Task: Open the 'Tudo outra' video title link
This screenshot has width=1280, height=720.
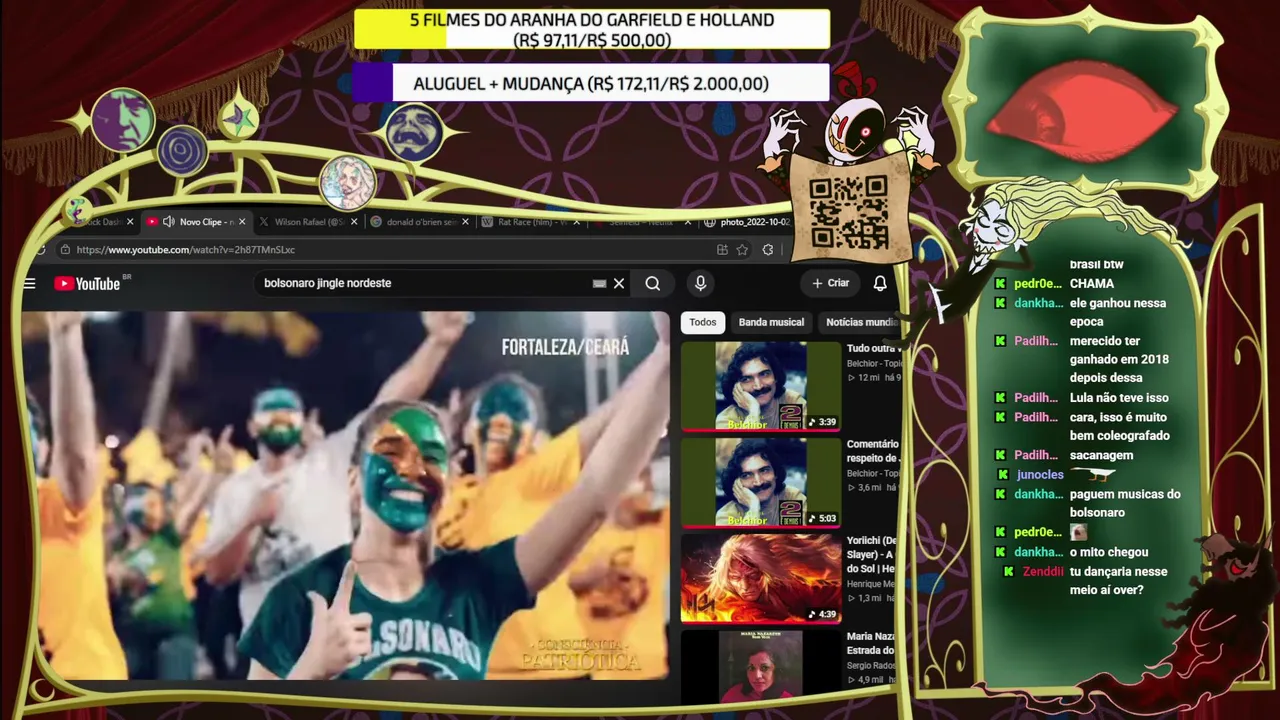Action: 872,349
